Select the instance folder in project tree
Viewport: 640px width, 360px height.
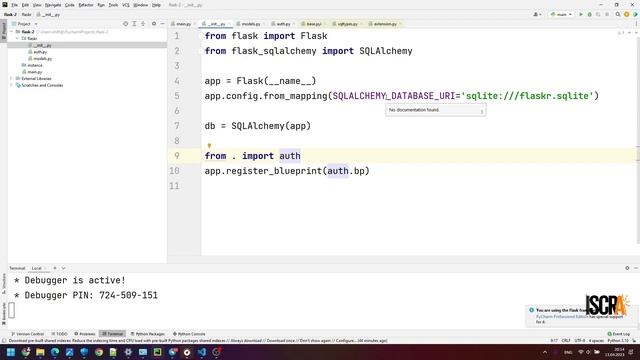tap(32, 65)
